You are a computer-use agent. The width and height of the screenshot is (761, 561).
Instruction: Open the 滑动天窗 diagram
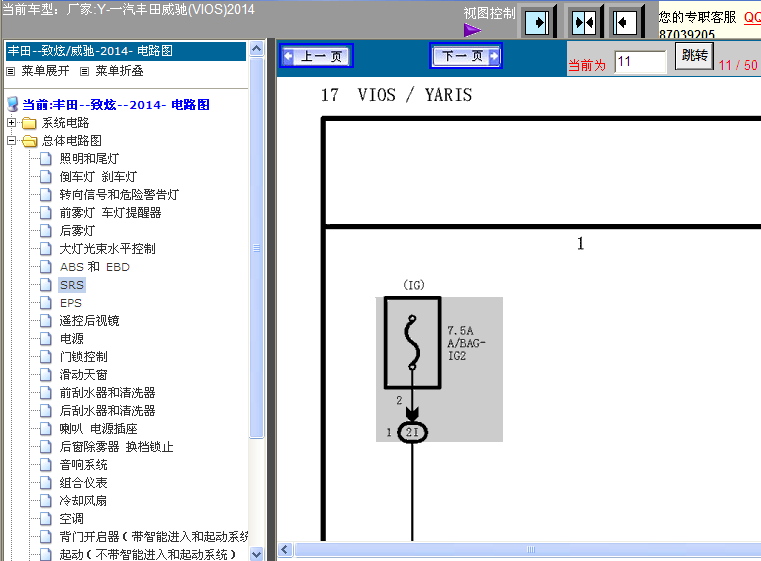pyautogui.click(x=83, y=375)
